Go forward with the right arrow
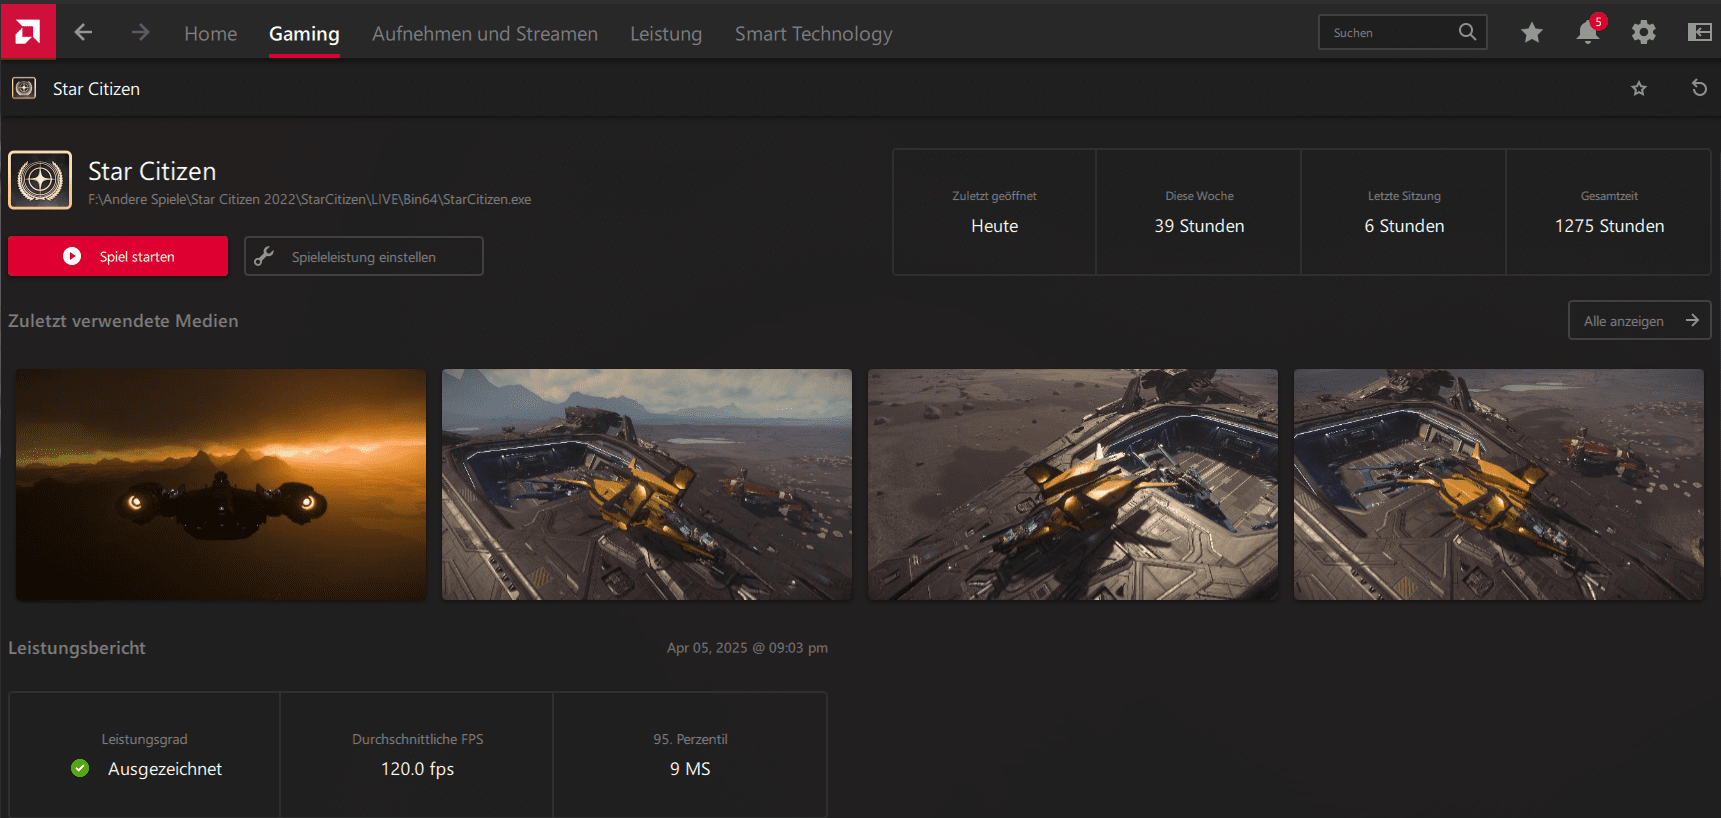The image size is (1721, 818). point(140,33)
